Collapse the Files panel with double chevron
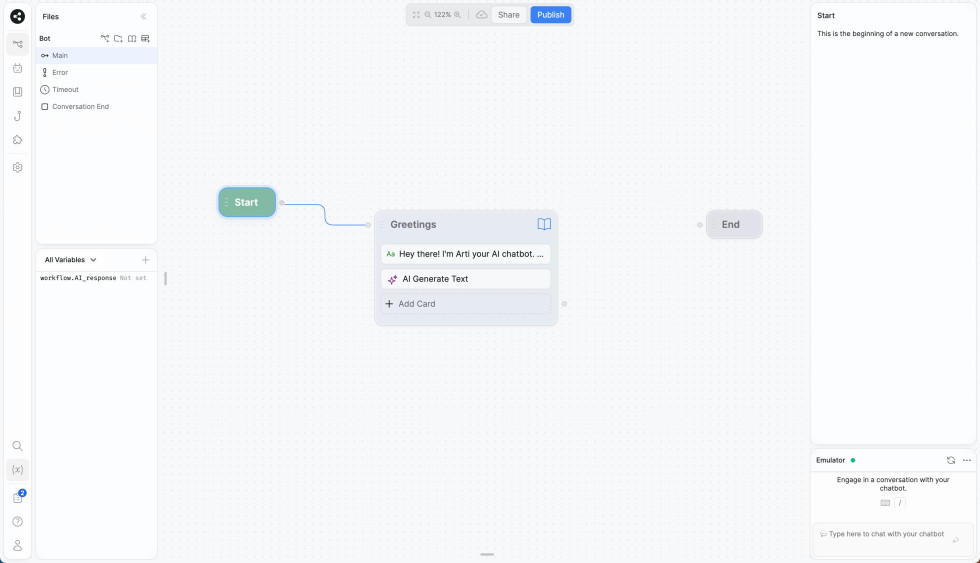 click(144, 17)
